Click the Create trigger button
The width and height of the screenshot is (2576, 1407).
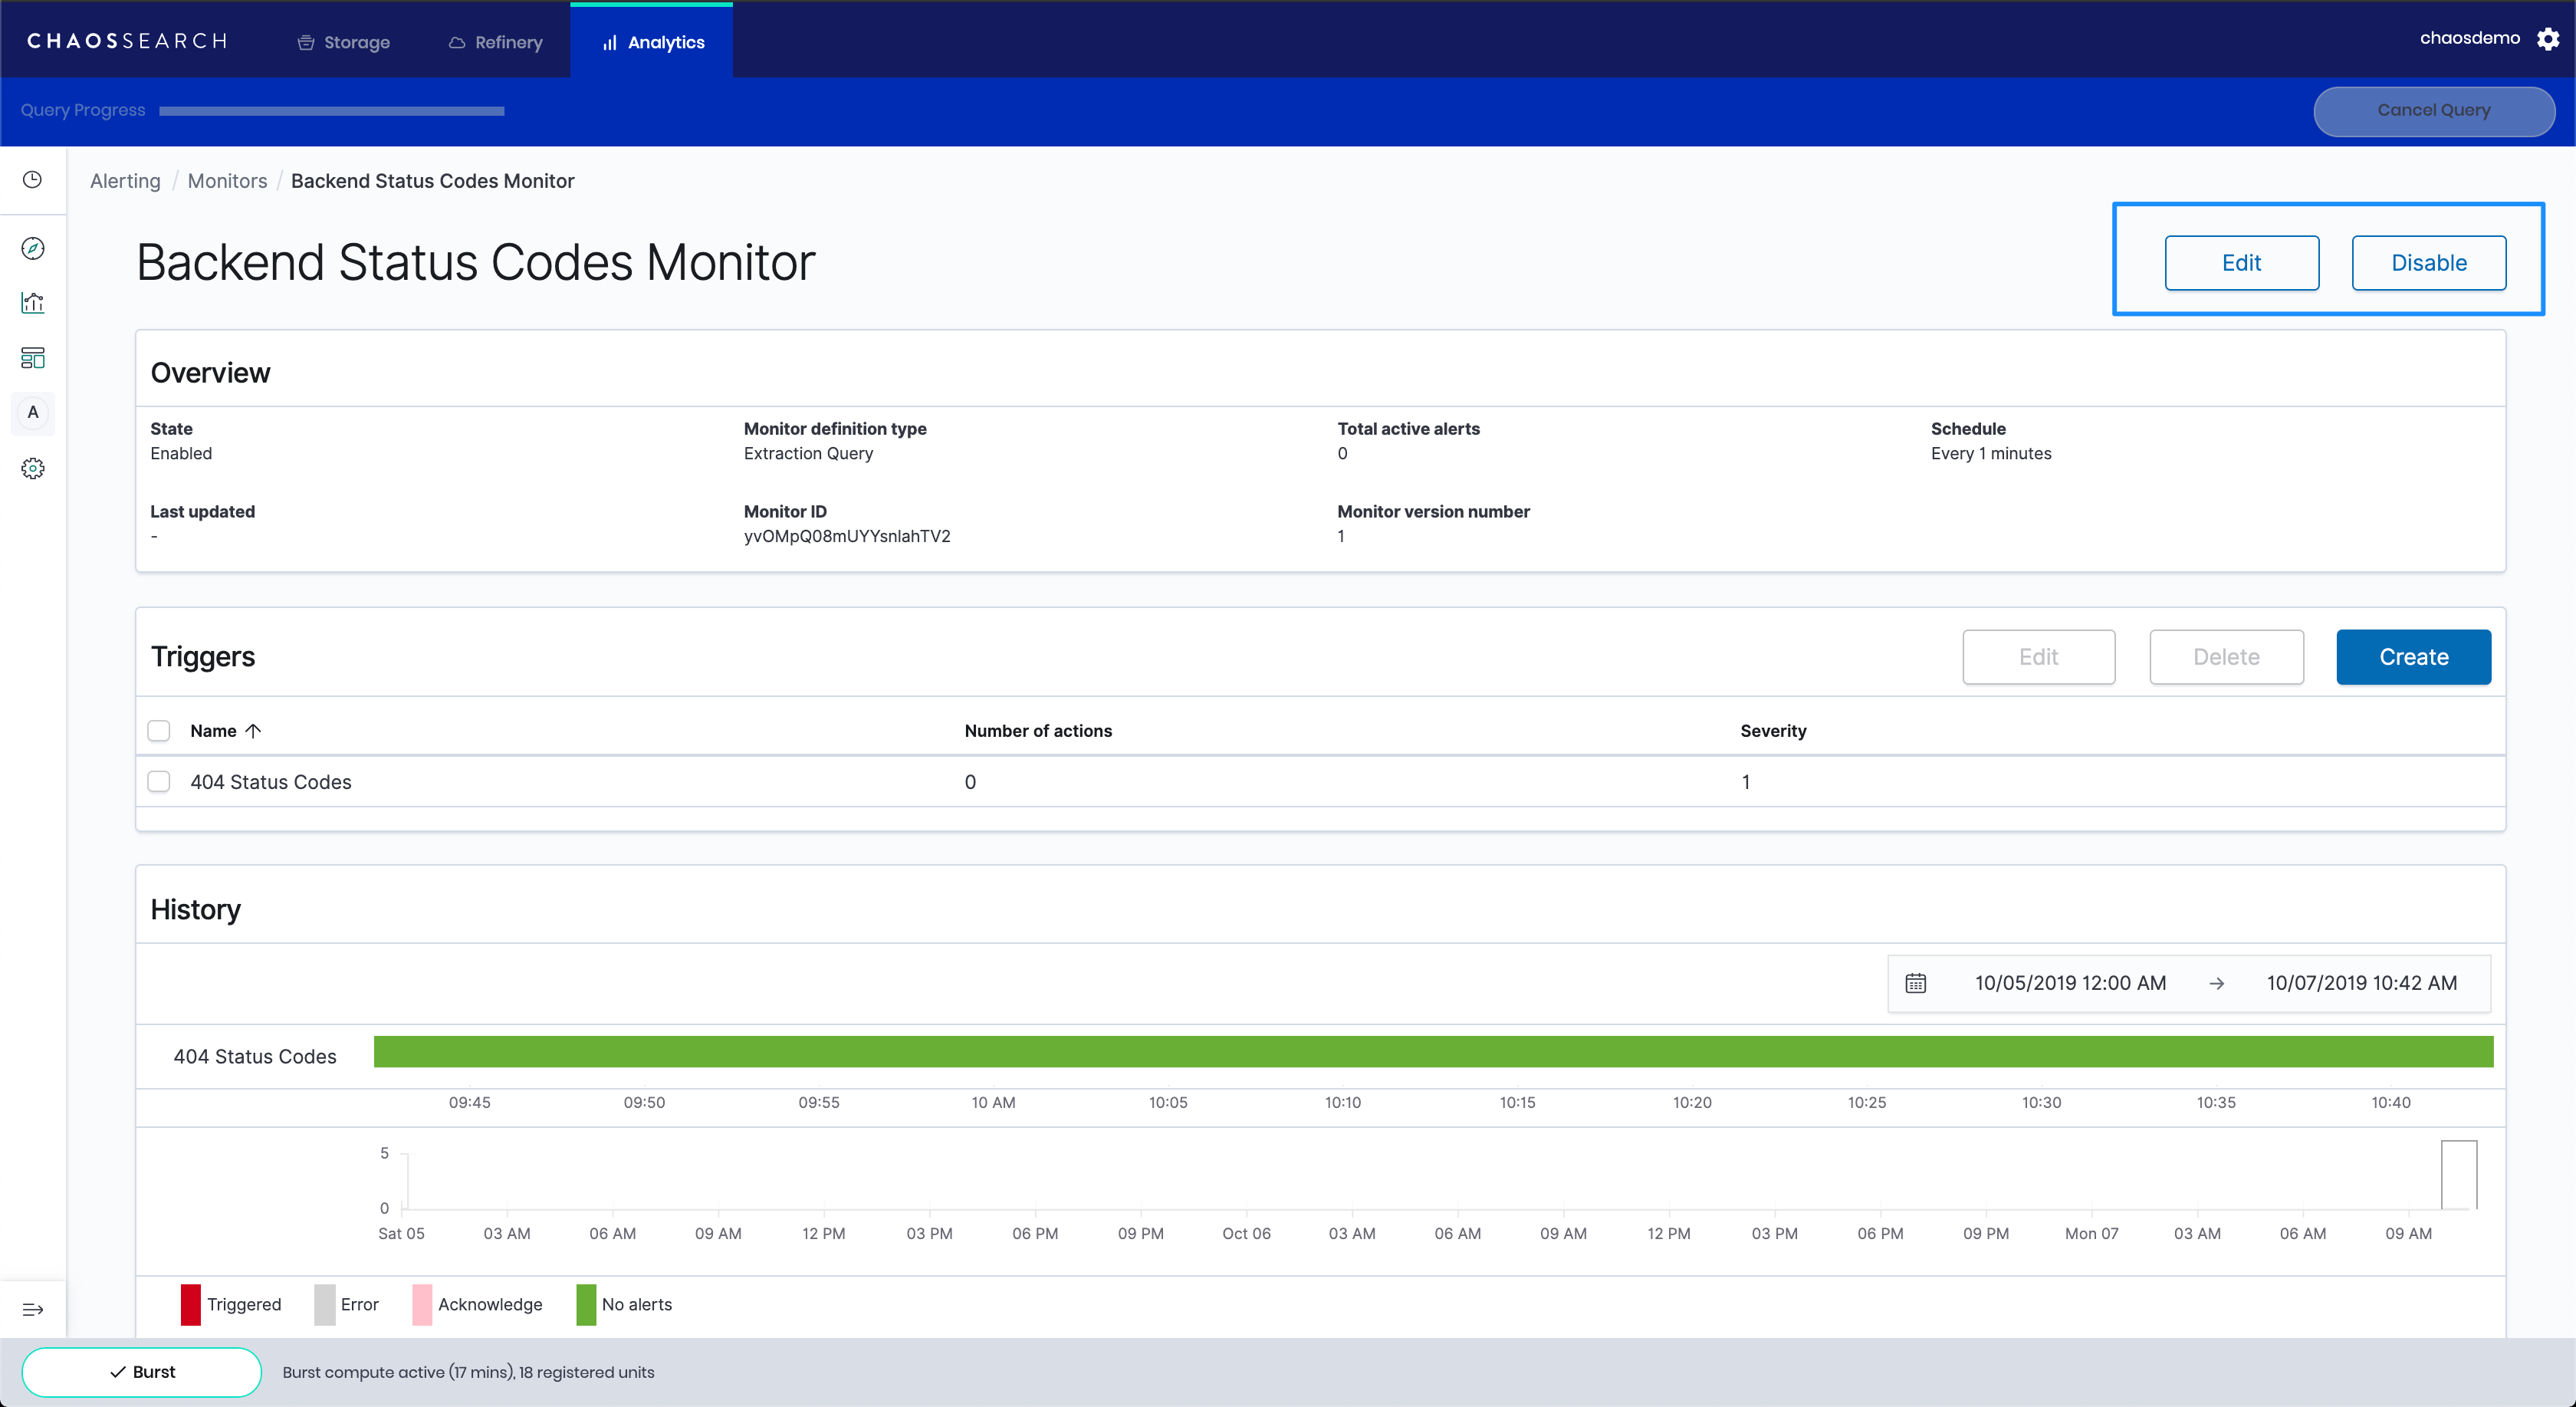point(2413,657)
